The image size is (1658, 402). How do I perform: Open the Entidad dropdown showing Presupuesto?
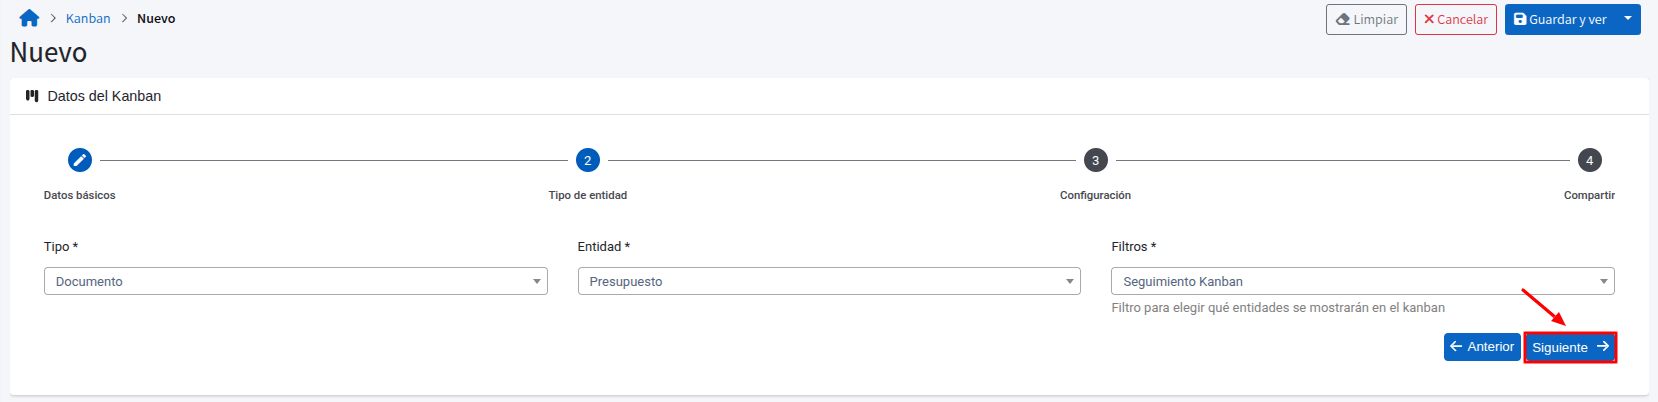pos(829,282)
